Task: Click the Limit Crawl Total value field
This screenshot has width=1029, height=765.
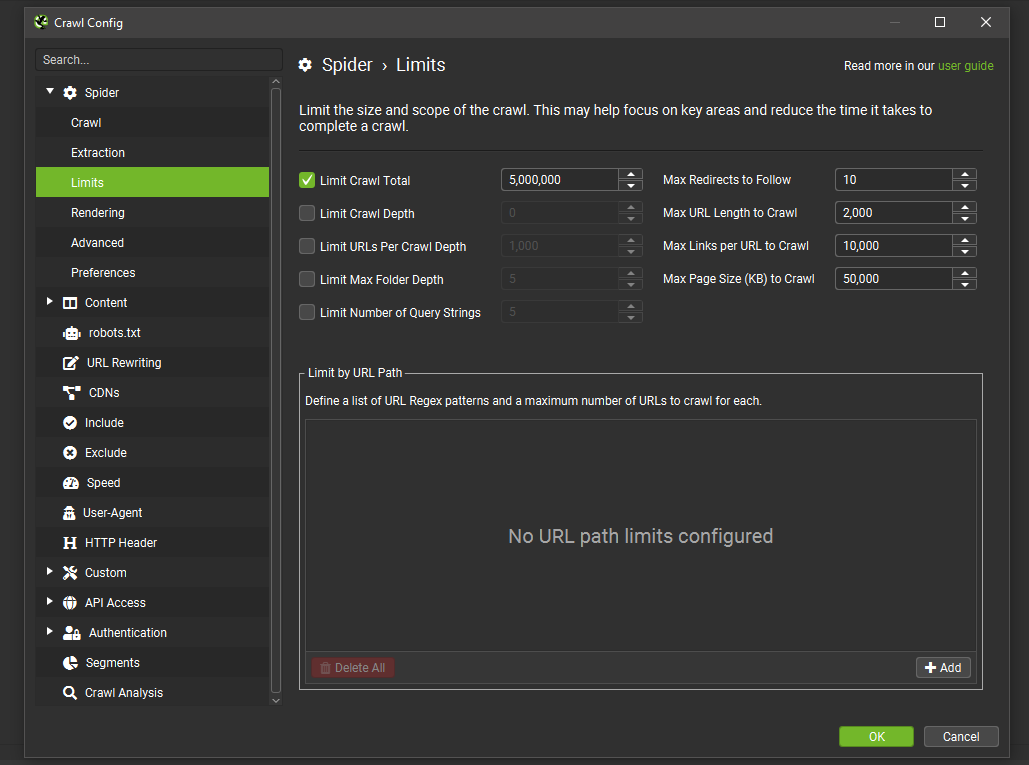Action: 560,180
